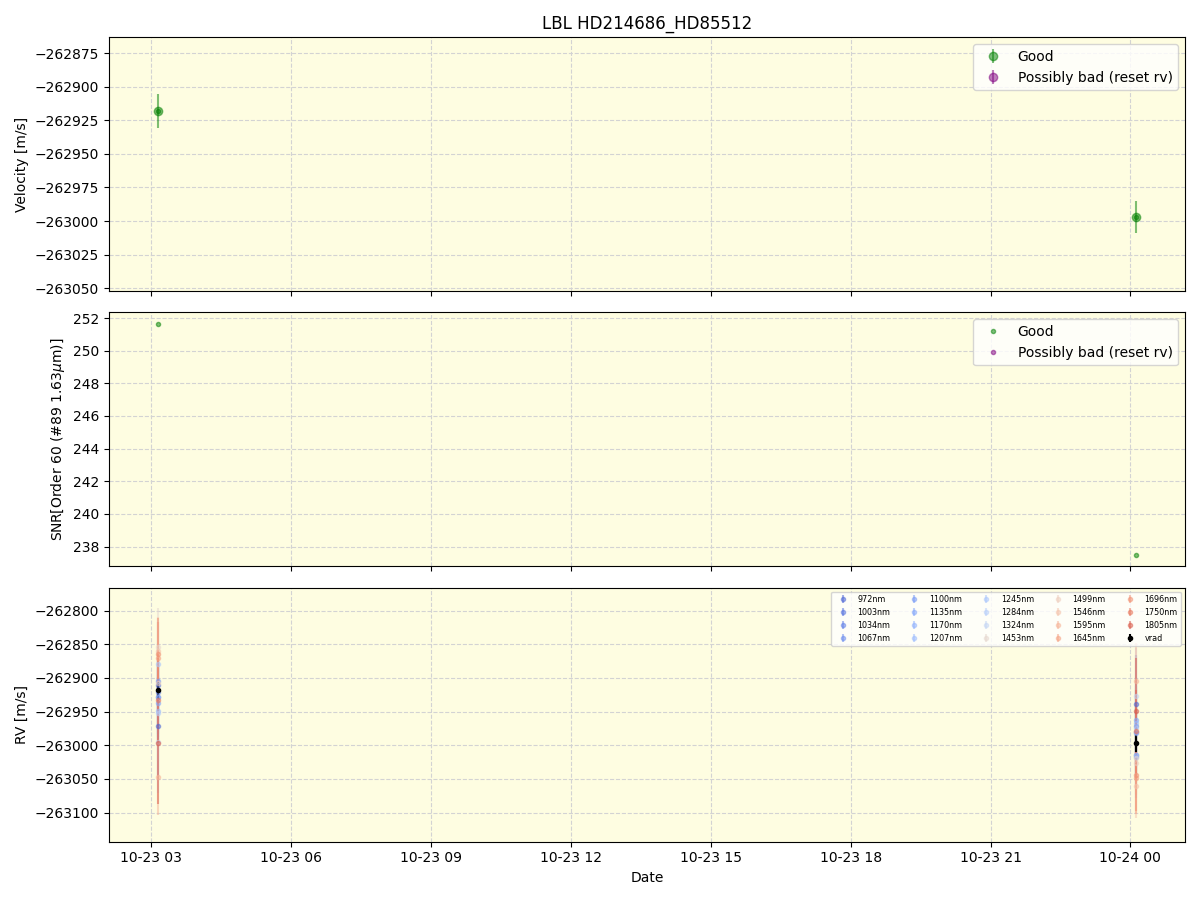Click the 1135nm legend marker
Screen dimensions: 1200x900
coord(915,612)
